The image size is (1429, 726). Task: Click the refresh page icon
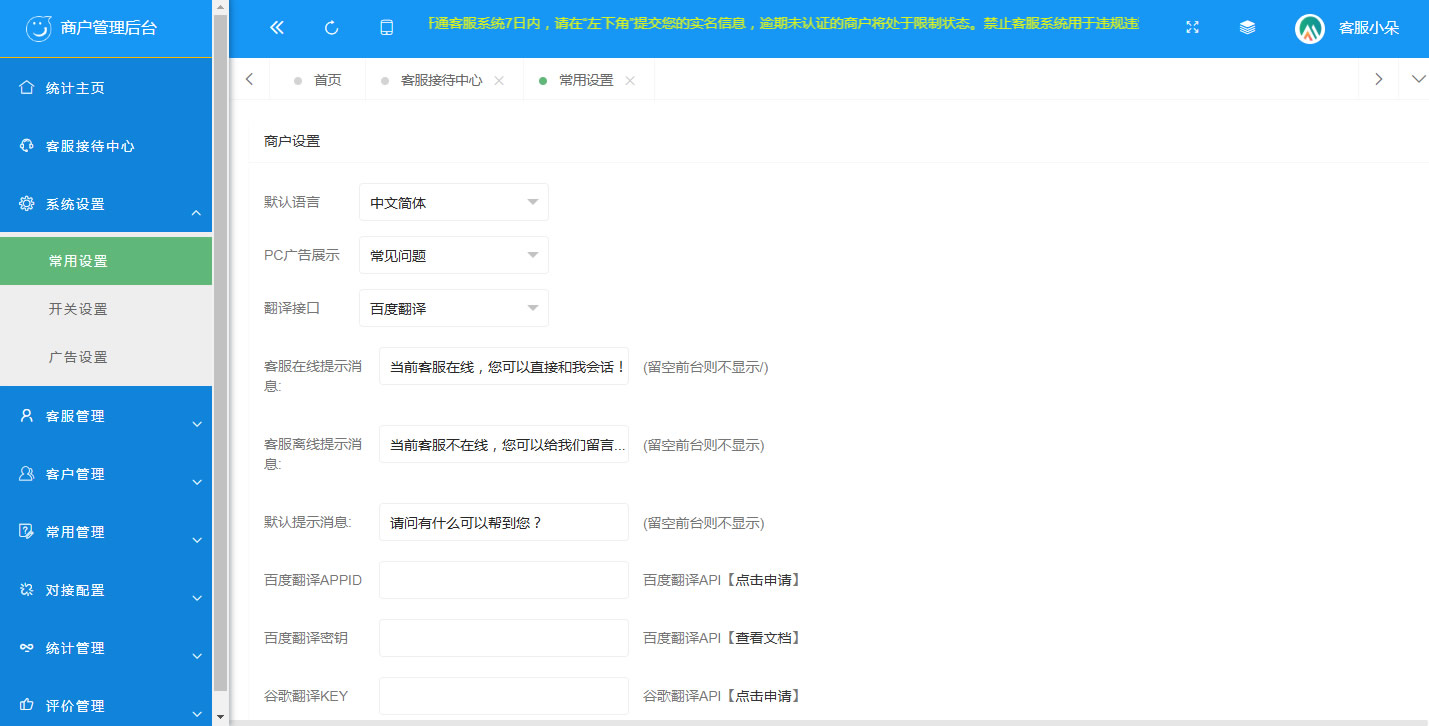pos(332,28)
